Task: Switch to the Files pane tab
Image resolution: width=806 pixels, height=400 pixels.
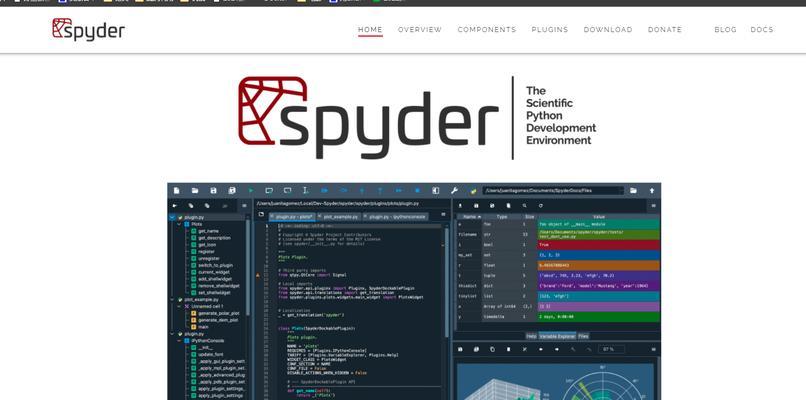Action: point(583,336)
